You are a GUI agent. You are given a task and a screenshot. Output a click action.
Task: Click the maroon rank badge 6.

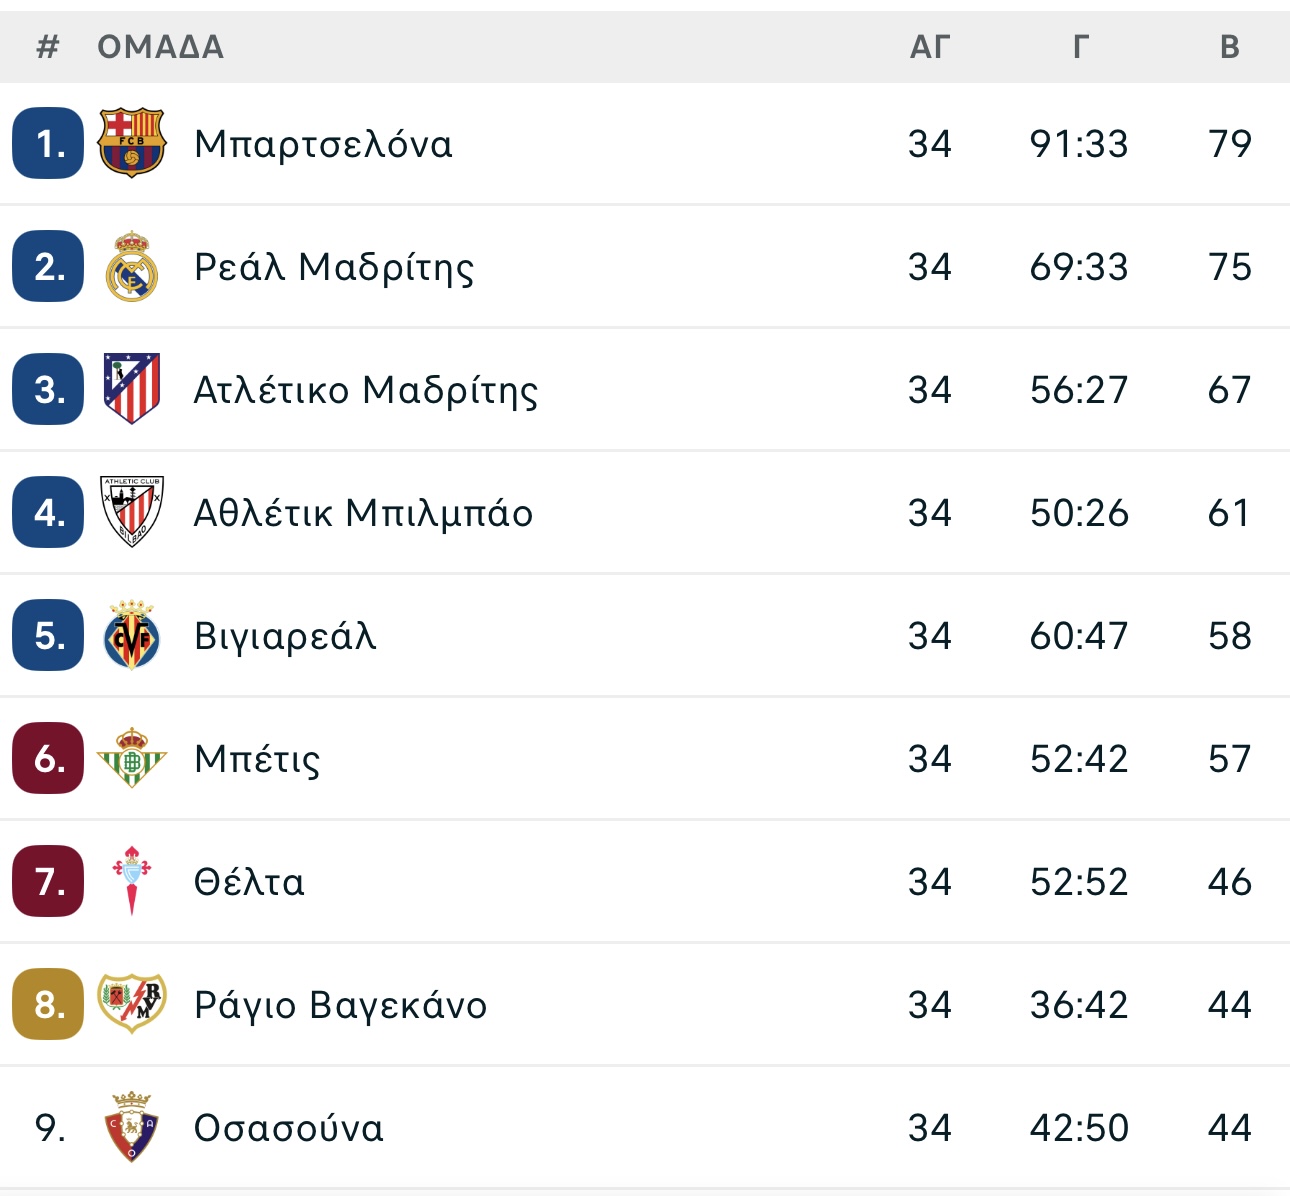[48, 758]
